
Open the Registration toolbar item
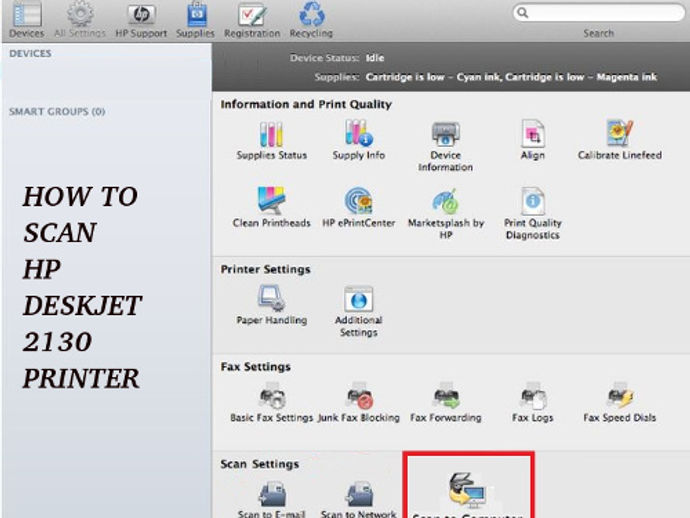[252, 19]
